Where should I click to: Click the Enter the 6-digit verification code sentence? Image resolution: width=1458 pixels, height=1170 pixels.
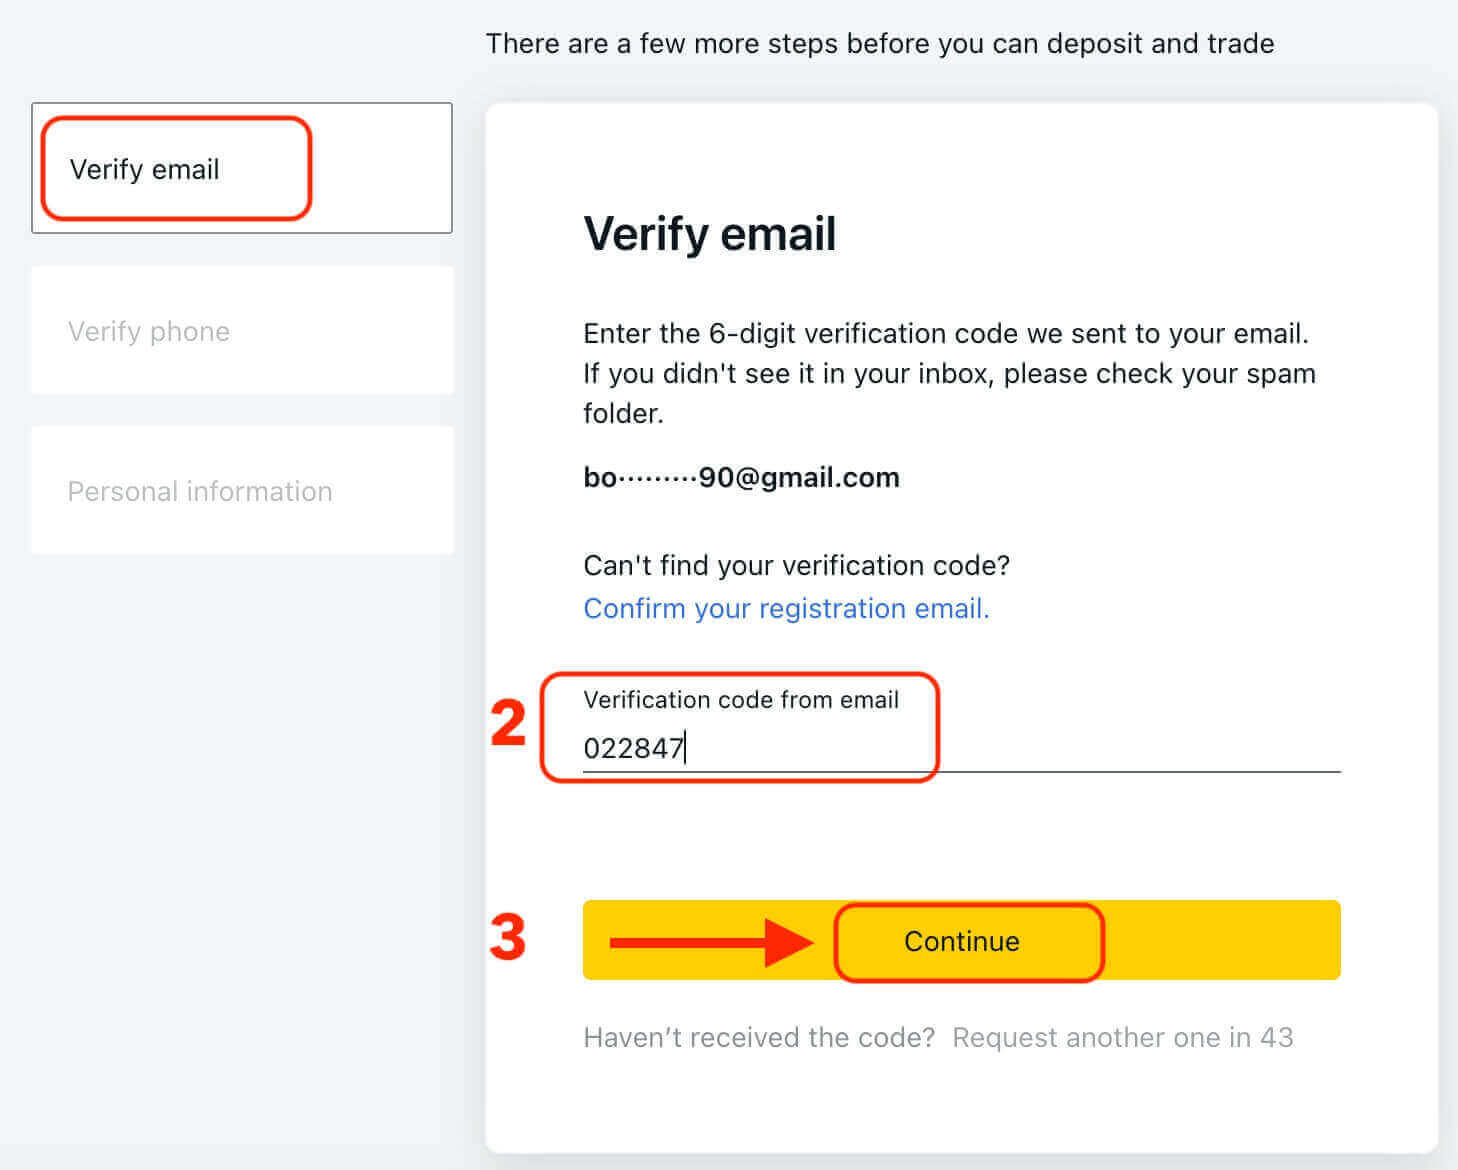[945, 333]
